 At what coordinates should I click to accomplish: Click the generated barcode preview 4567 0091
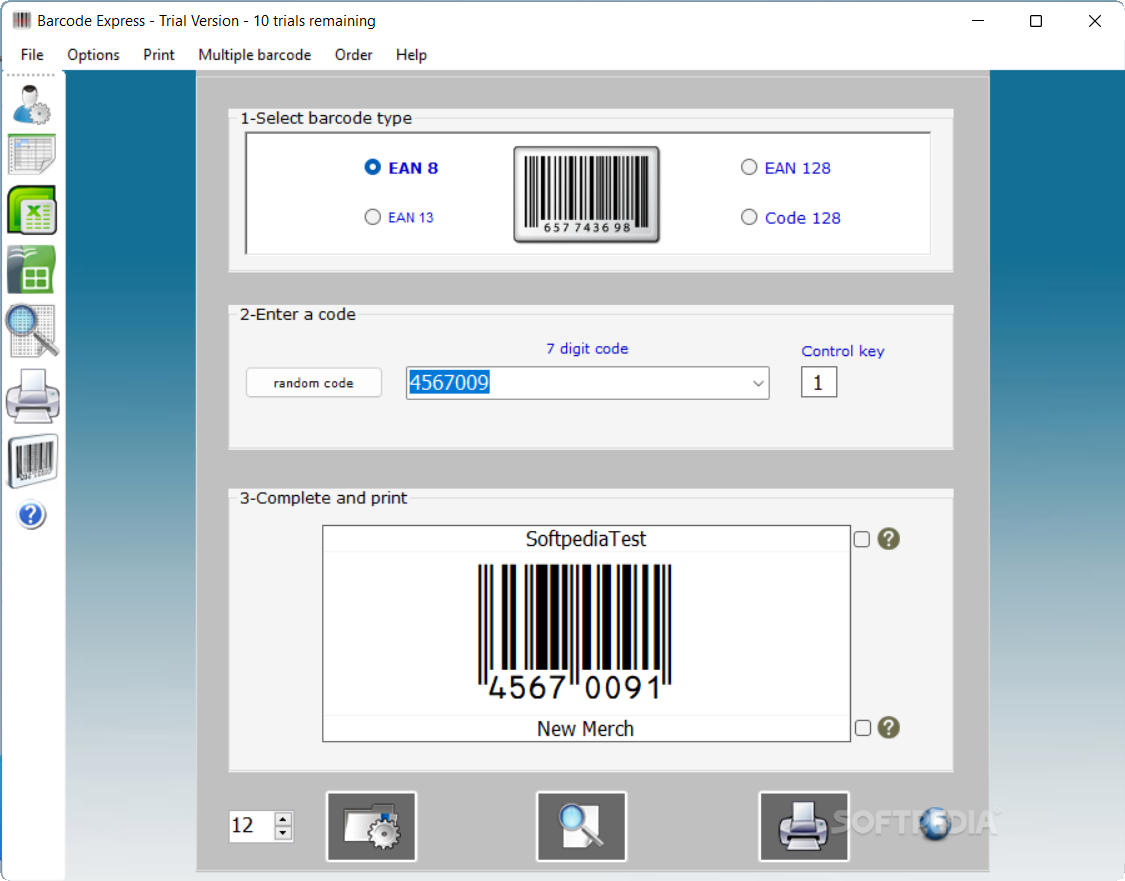tap(575, 632)
